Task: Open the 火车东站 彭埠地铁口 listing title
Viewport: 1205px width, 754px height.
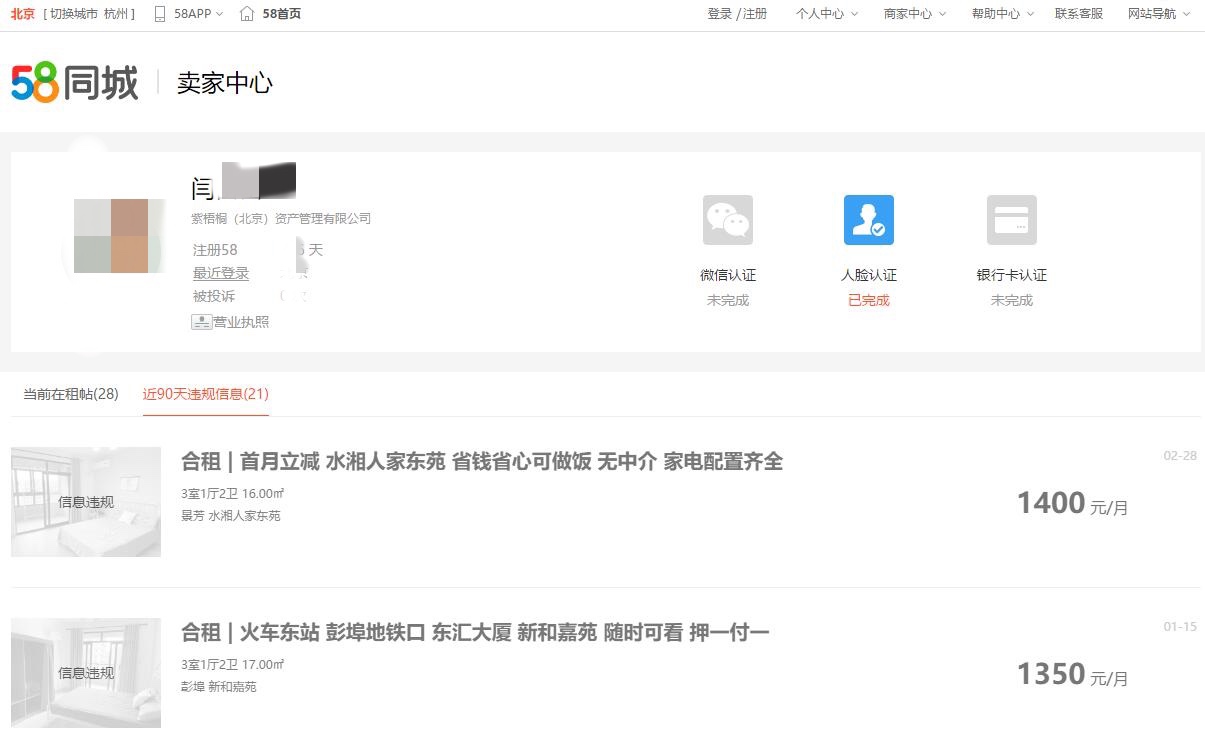Action: point(475,632)
